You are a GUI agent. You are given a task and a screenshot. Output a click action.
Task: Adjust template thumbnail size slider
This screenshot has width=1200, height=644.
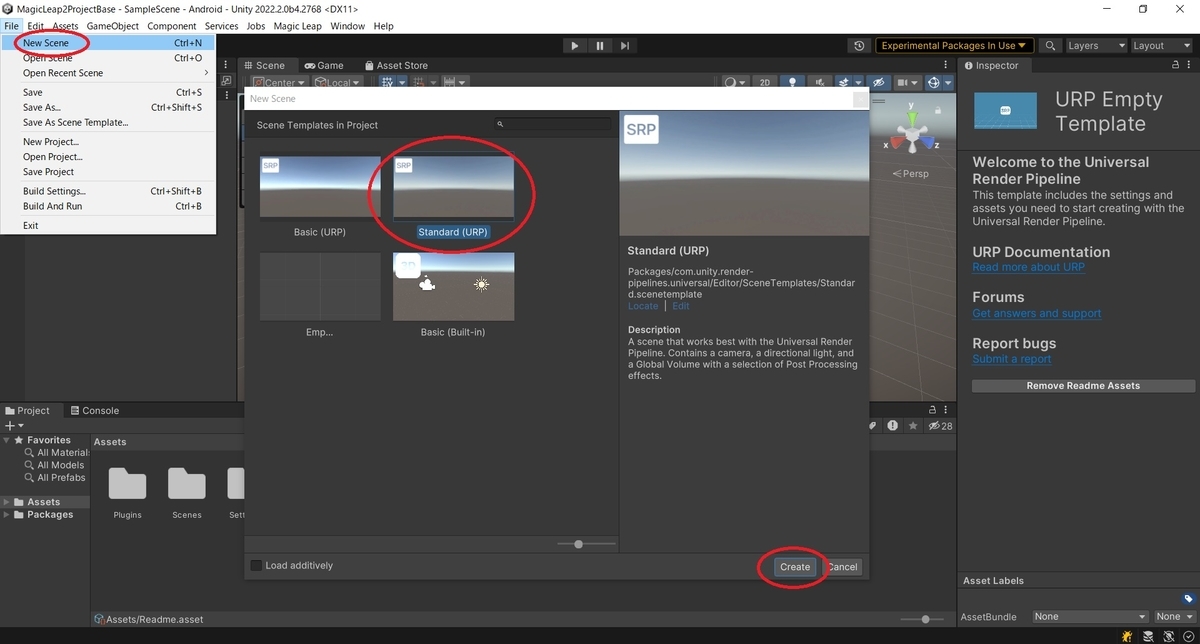click(579, 544)
